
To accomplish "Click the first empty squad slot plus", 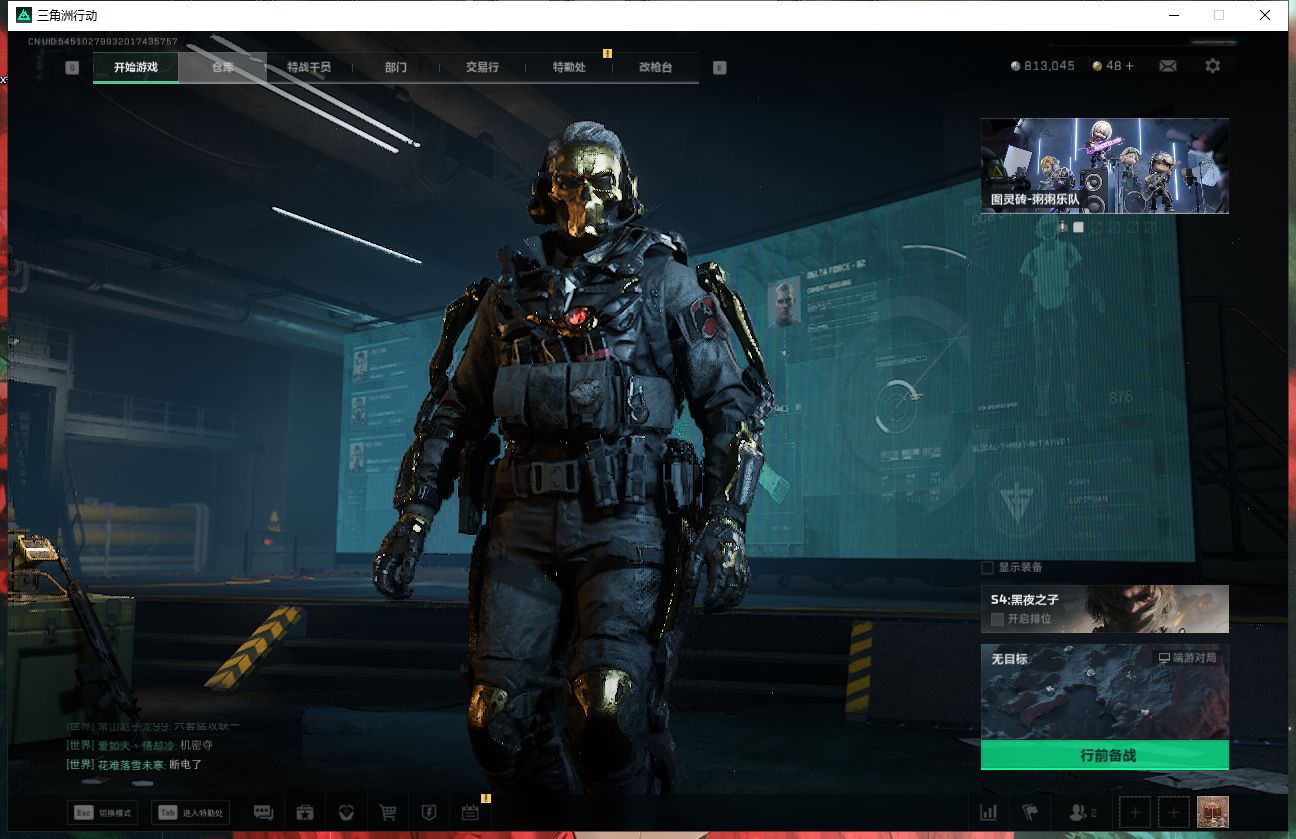I will click(x=1135, y=813).
